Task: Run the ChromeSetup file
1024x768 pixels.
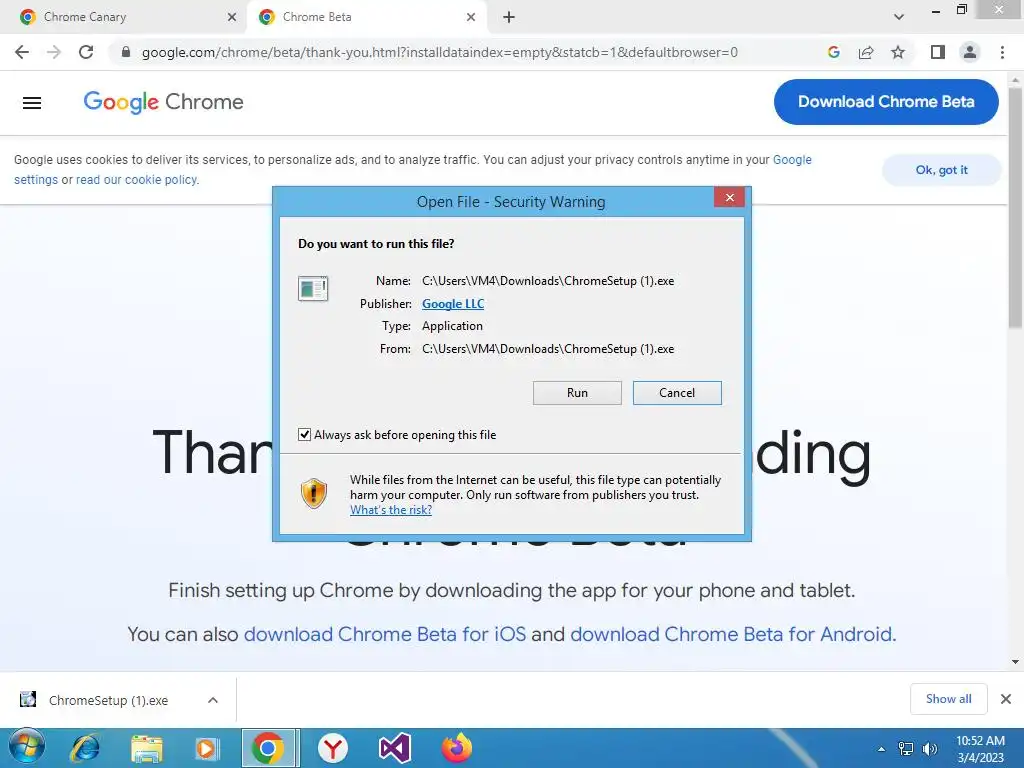Action: click(x=577, y=392)
